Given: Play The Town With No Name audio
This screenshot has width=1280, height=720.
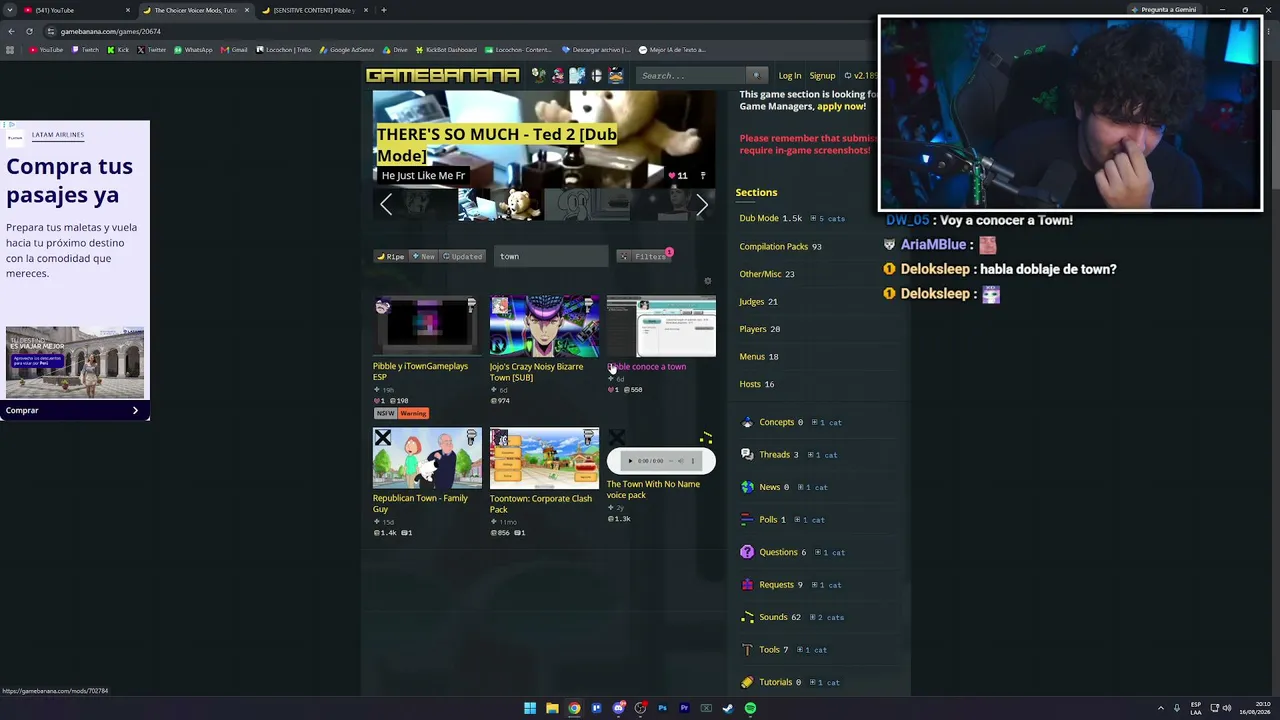Looking at the screenshot, I should tap(630, 461).
